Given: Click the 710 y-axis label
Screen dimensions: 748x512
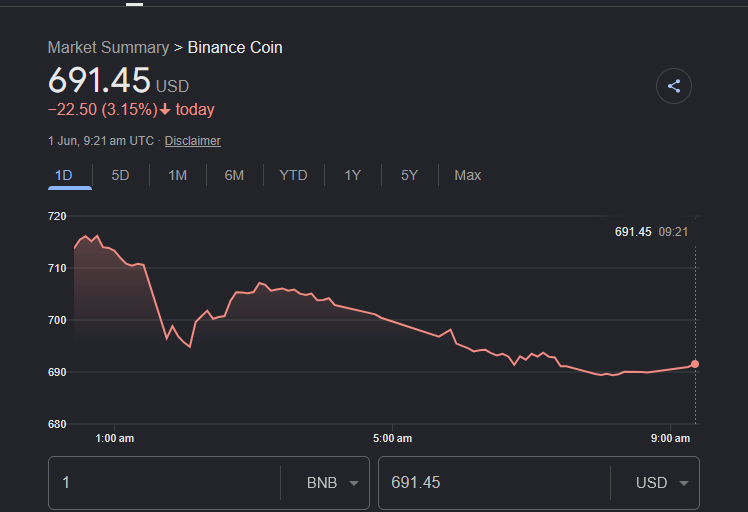Looking at the screenshot, I should click(57, 268).
